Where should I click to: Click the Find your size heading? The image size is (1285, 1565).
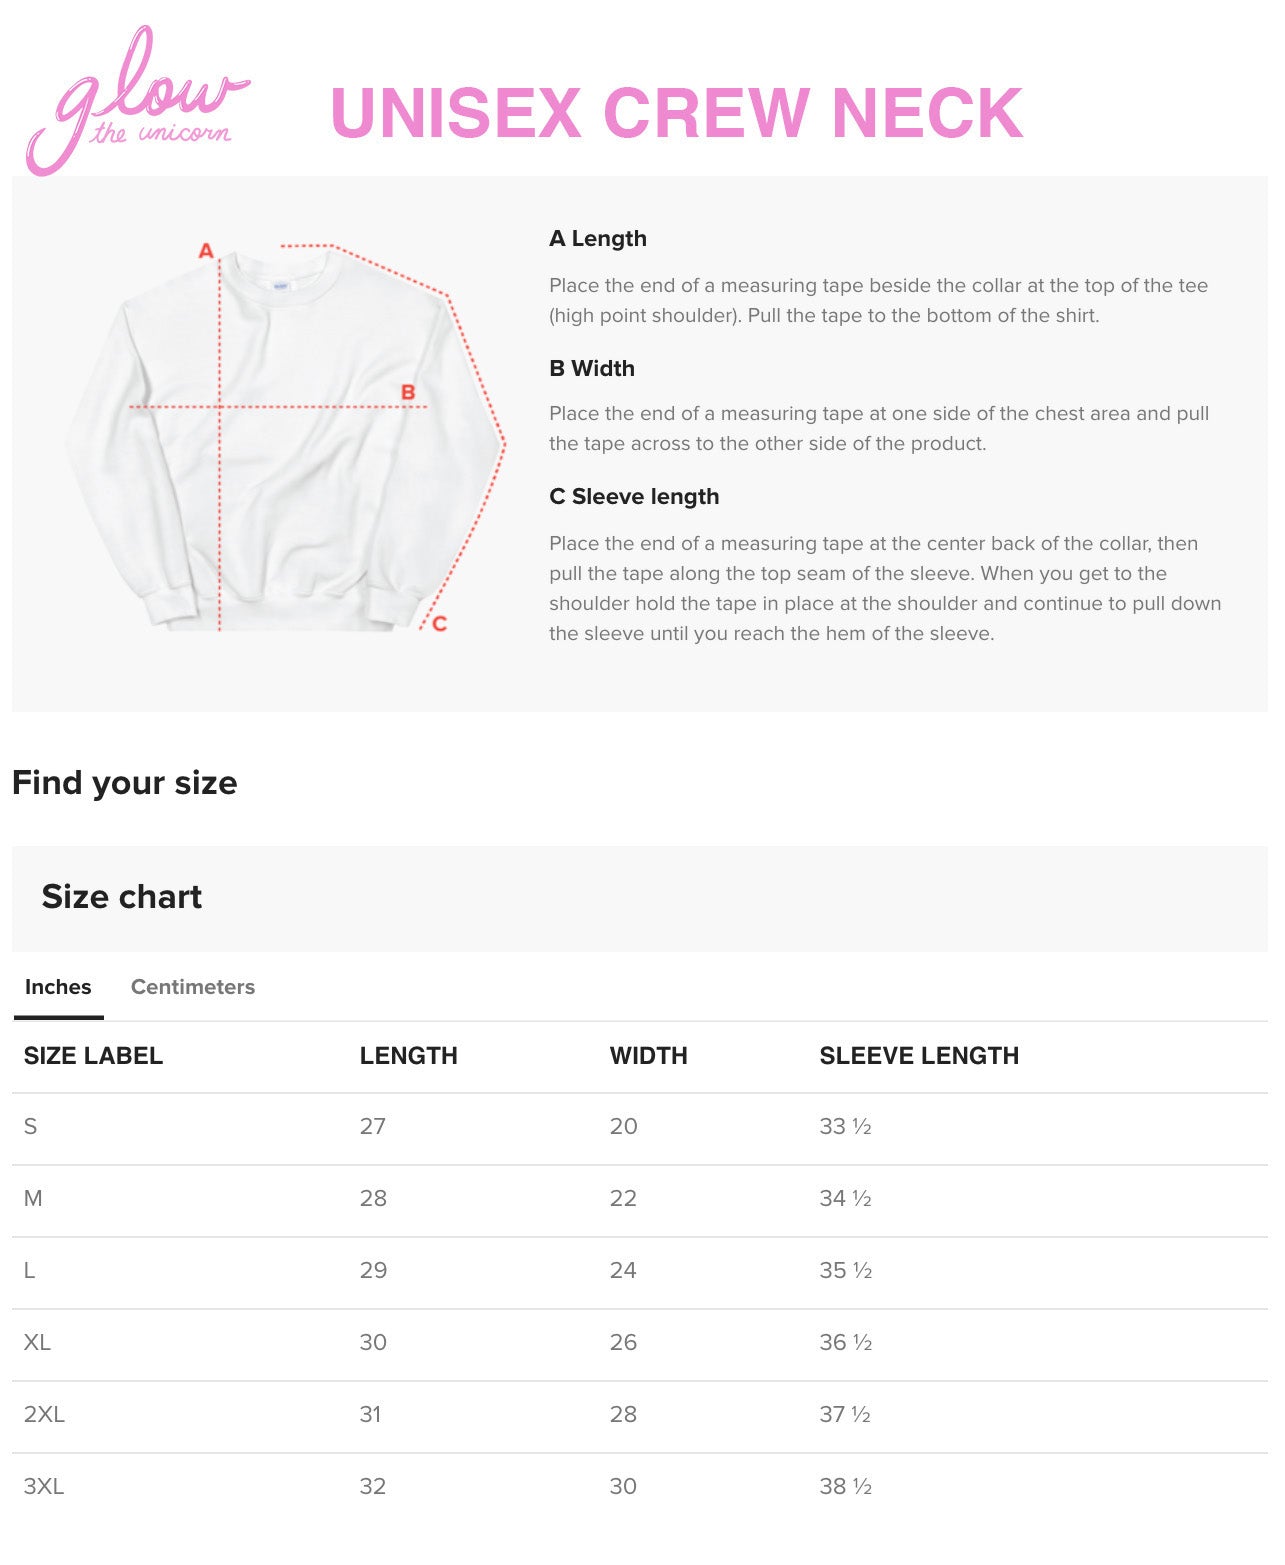(125, 783)
